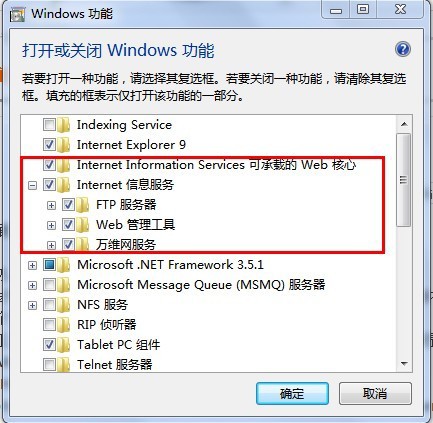Uncheck the Internet Explorer 9 checkbox

tap(49, 145)
